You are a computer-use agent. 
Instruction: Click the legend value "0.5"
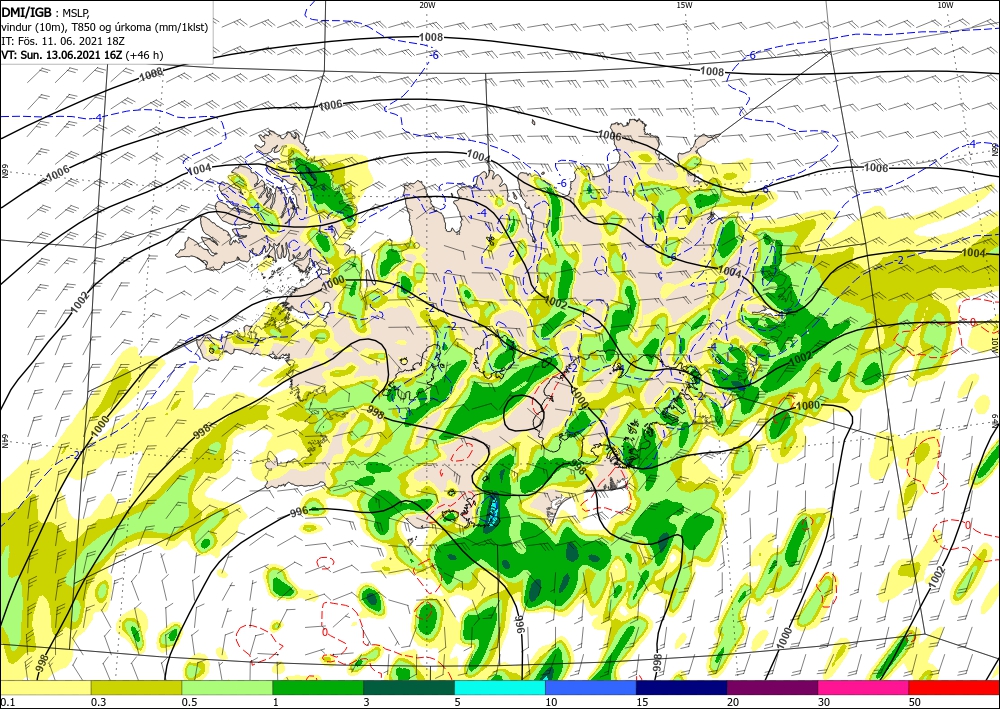pyautogui.click(x=188, y=702)
